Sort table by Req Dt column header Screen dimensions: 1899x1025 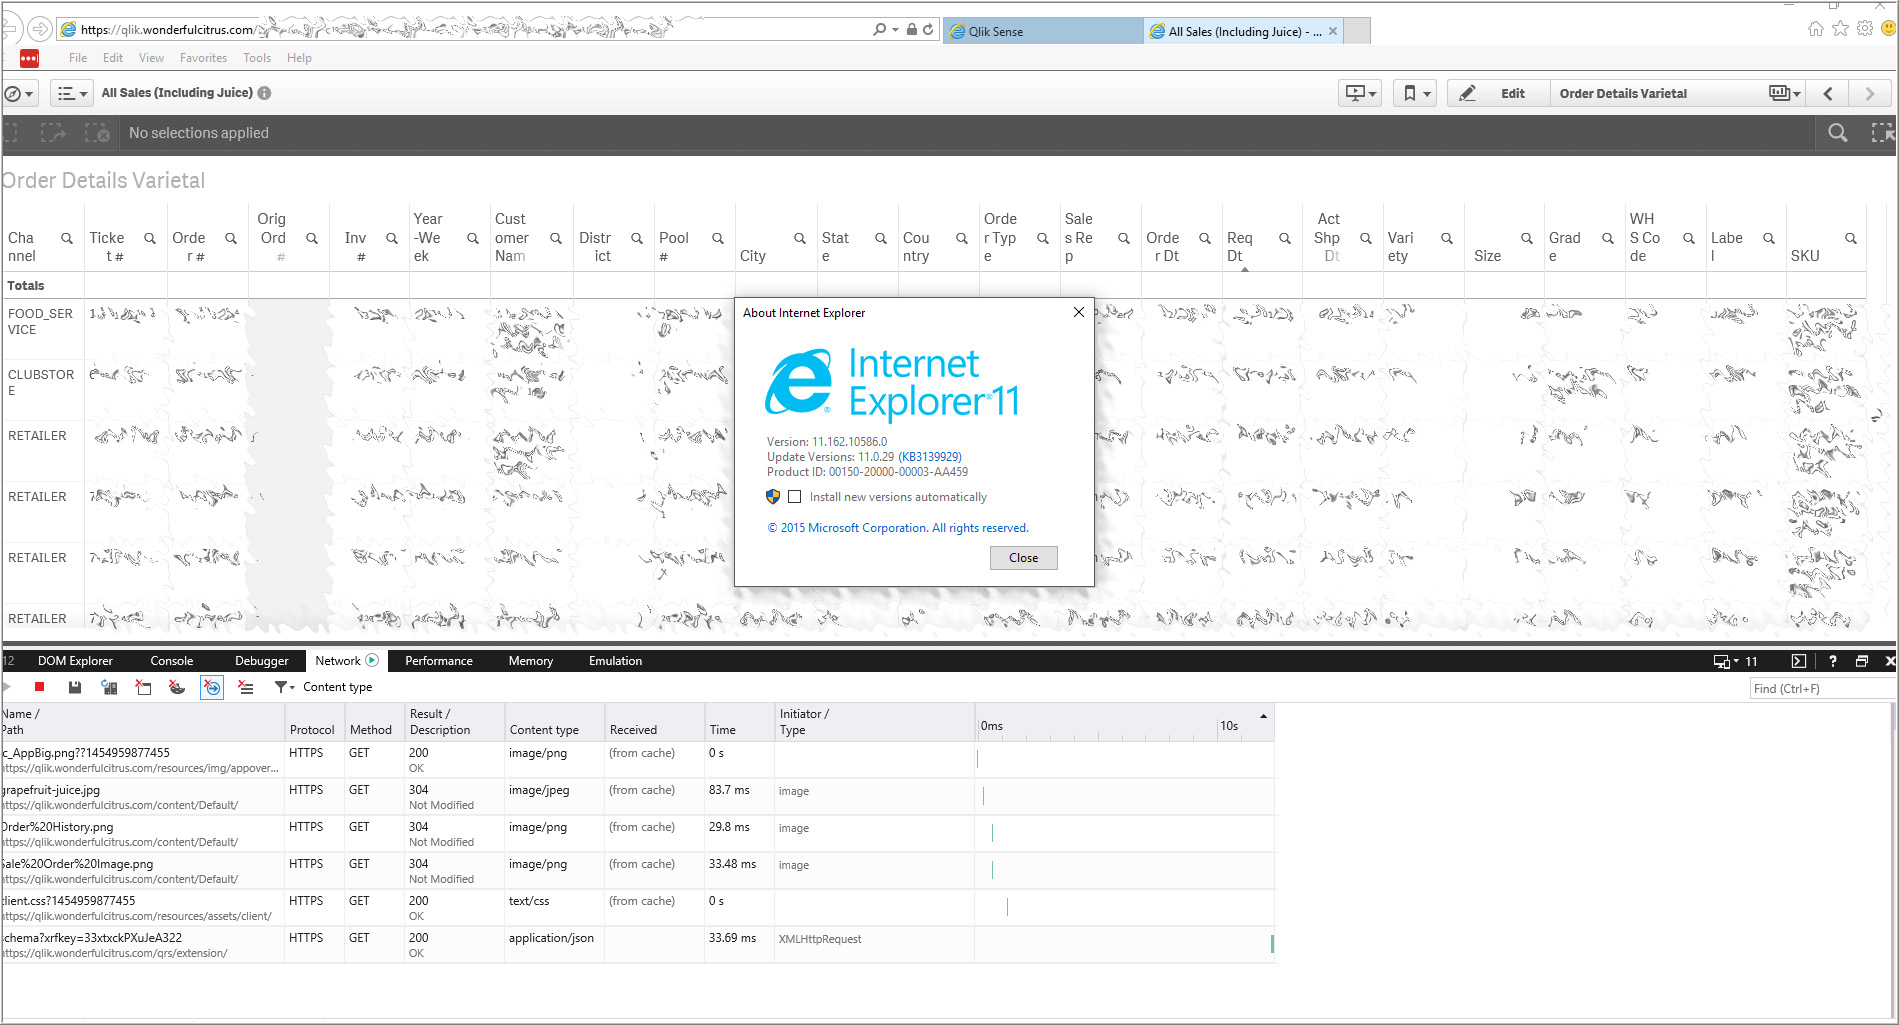click(1240, 246)
